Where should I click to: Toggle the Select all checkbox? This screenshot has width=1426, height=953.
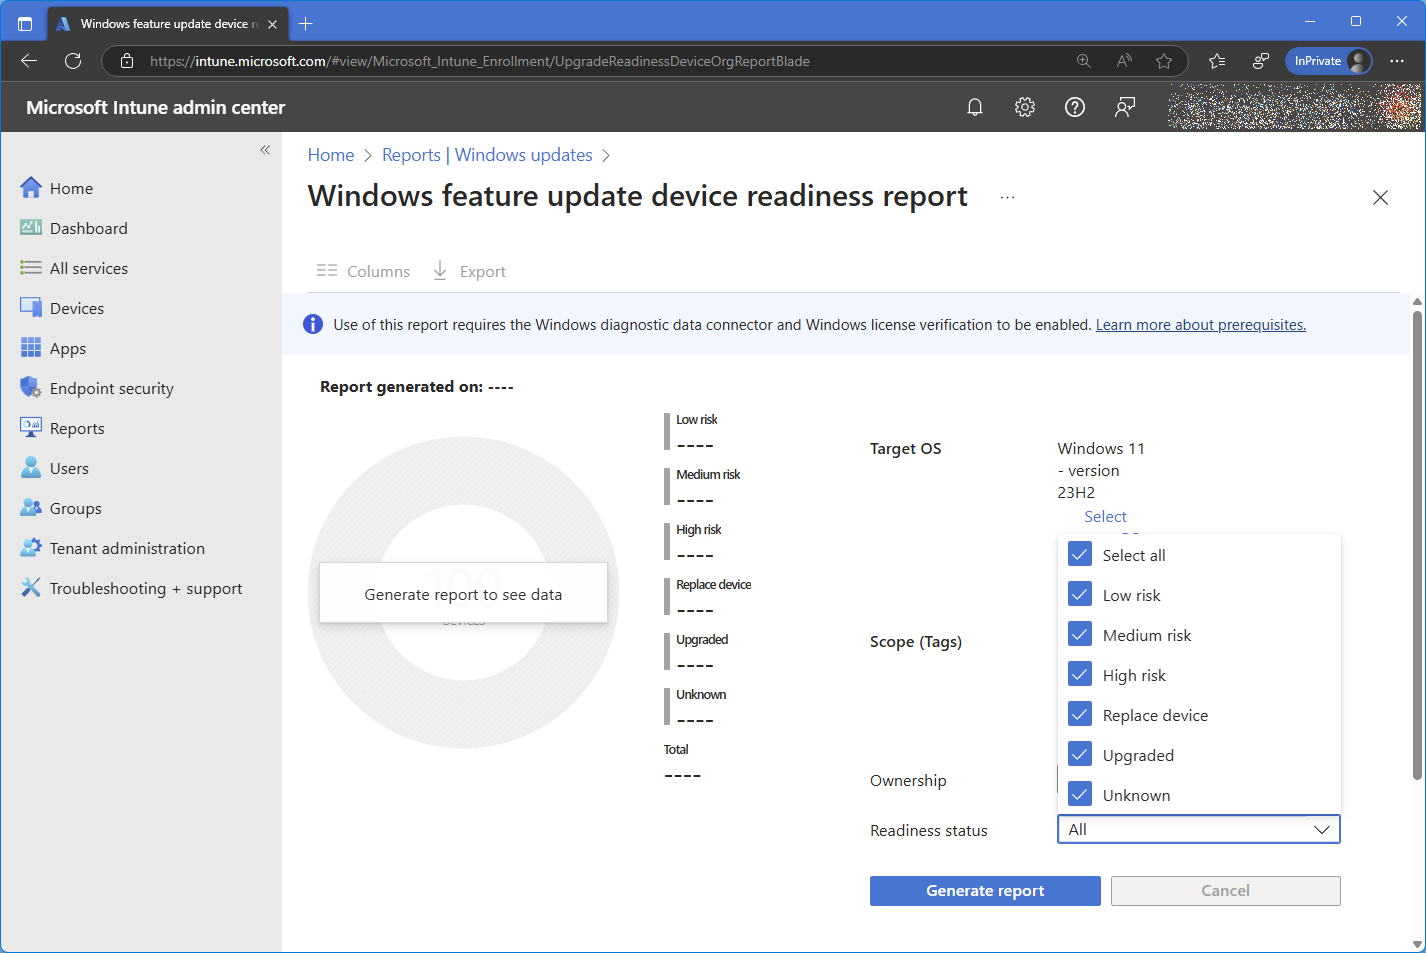pos(1080,555)
